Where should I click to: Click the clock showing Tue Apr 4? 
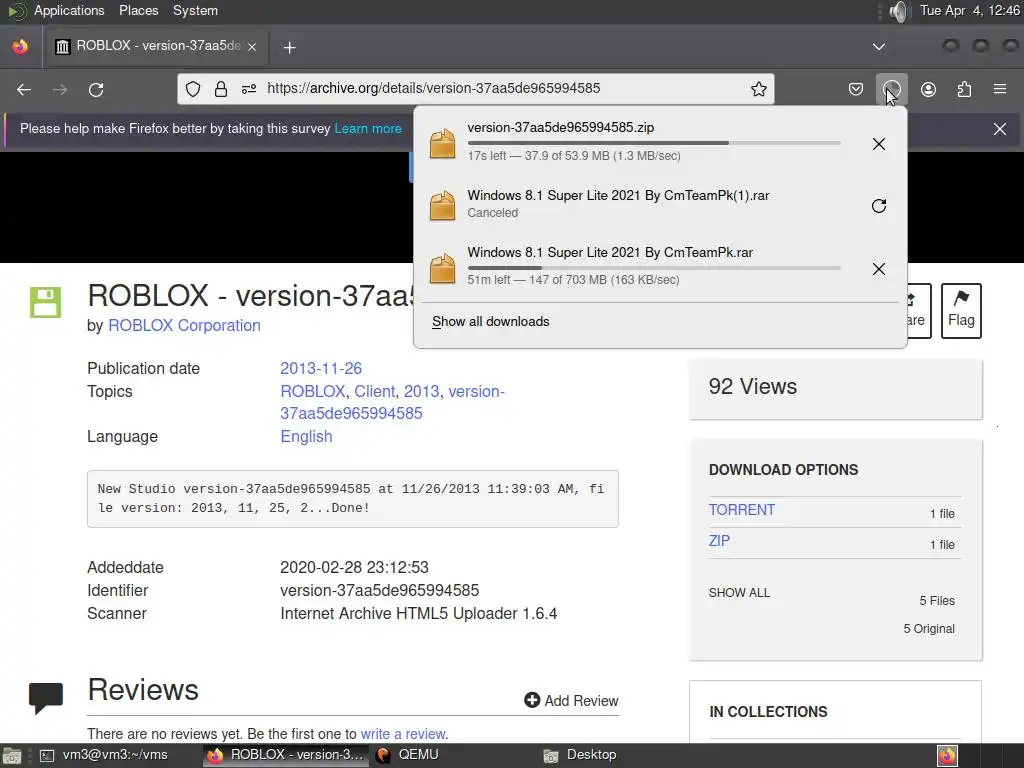click(970, 10)
